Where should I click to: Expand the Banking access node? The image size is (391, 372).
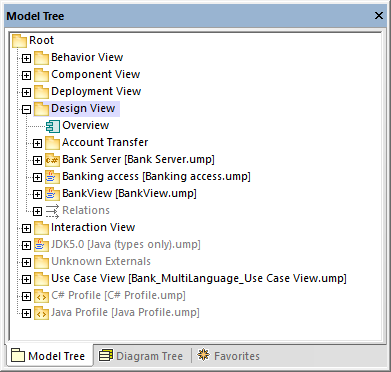pyautogui.click(x=38, y=178)
